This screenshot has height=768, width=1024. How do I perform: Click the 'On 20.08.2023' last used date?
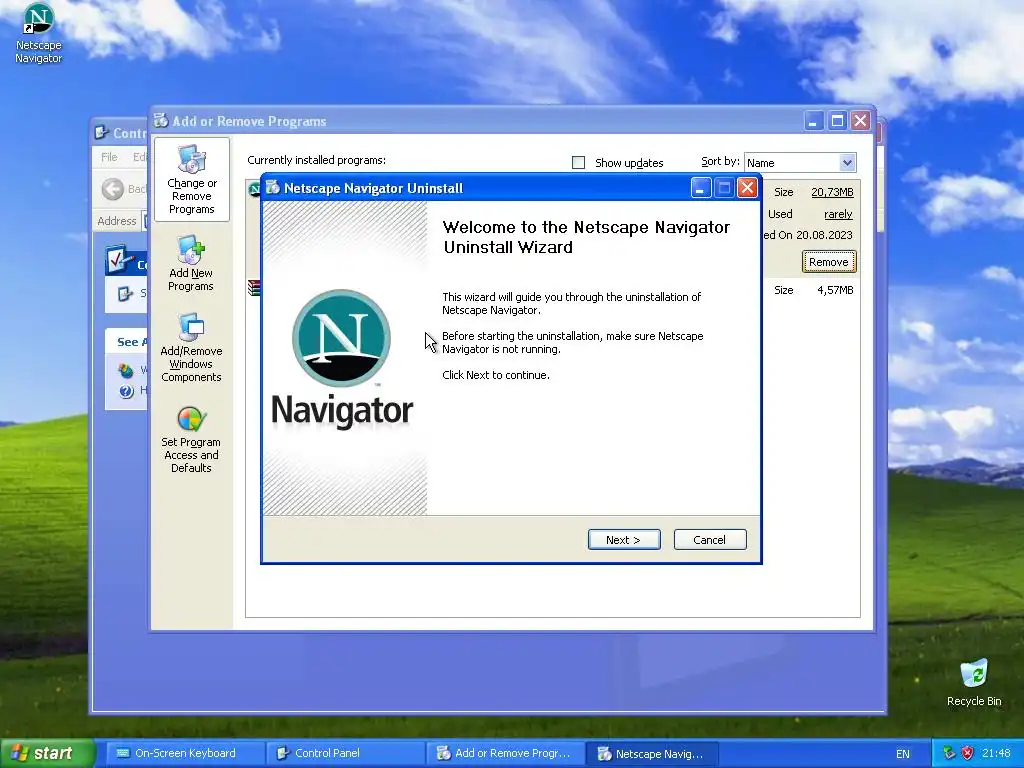click(815, 235)
